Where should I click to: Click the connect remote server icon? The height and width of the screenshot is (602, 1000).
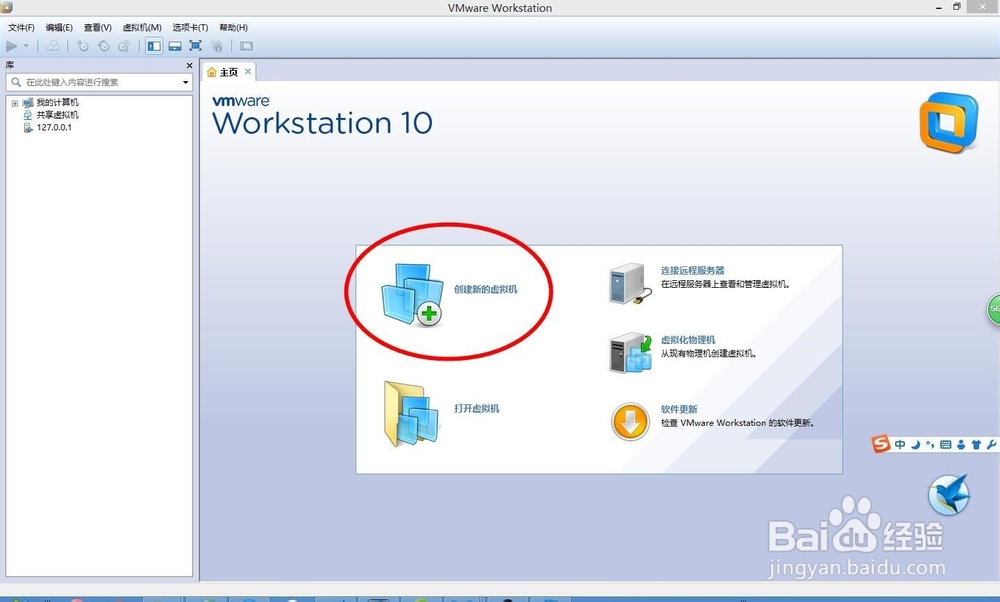(630, 283)
